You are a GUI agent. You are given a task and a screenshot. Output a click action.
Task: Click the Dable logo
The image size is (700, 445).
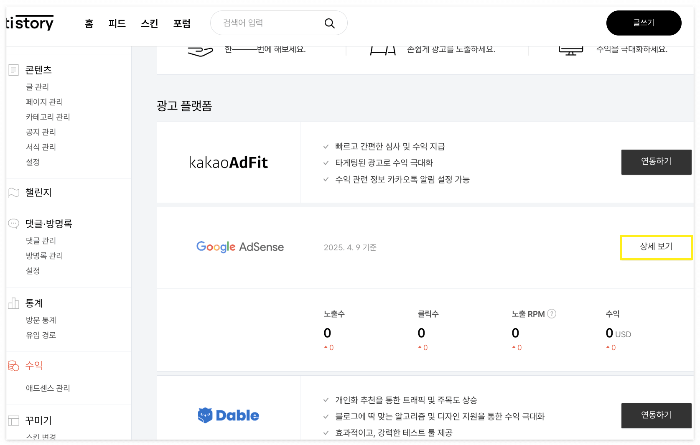point(228,415)
